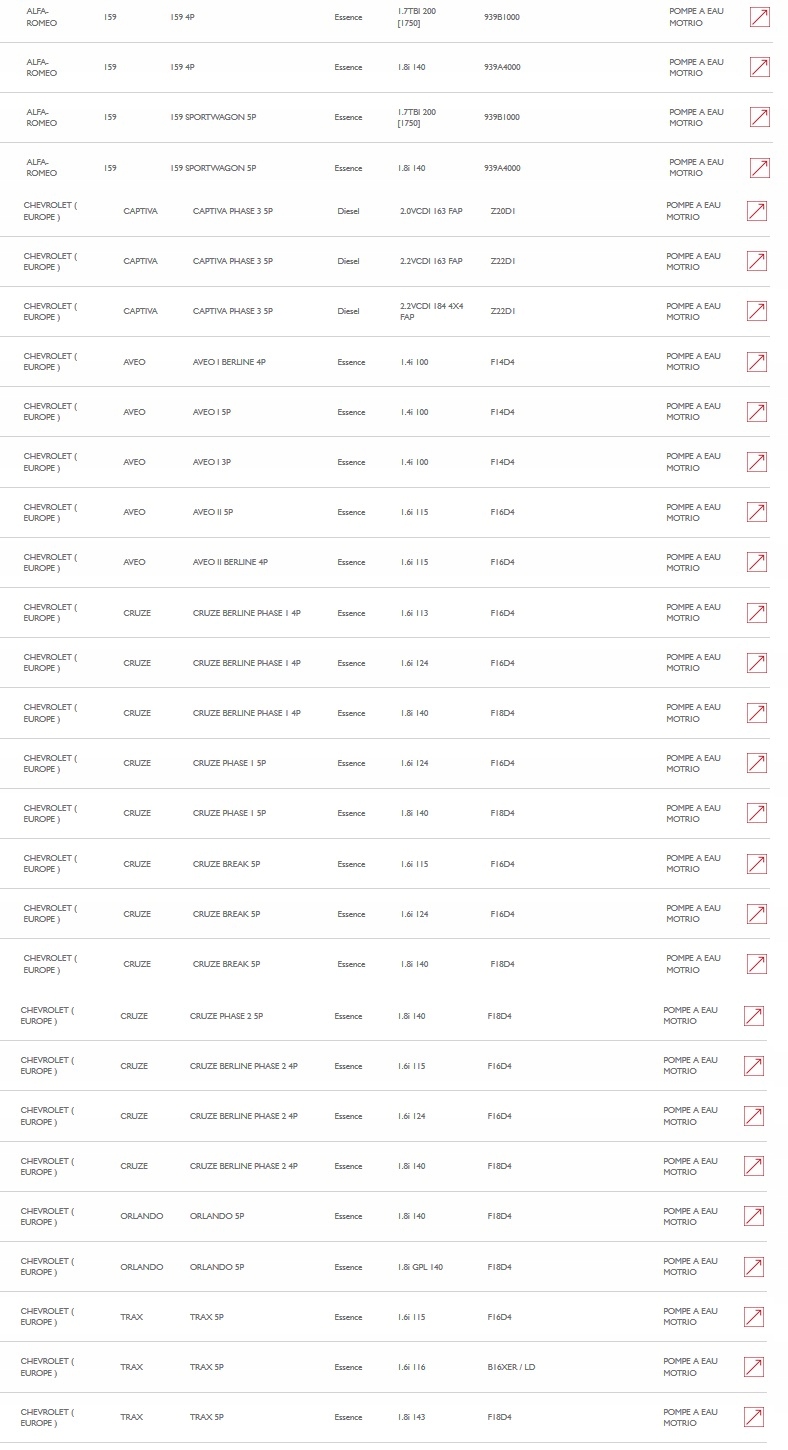Open arrow icon for Cruze Break 5P 1.6i 115
This screenshot has height=1450, width=788.
757,864
